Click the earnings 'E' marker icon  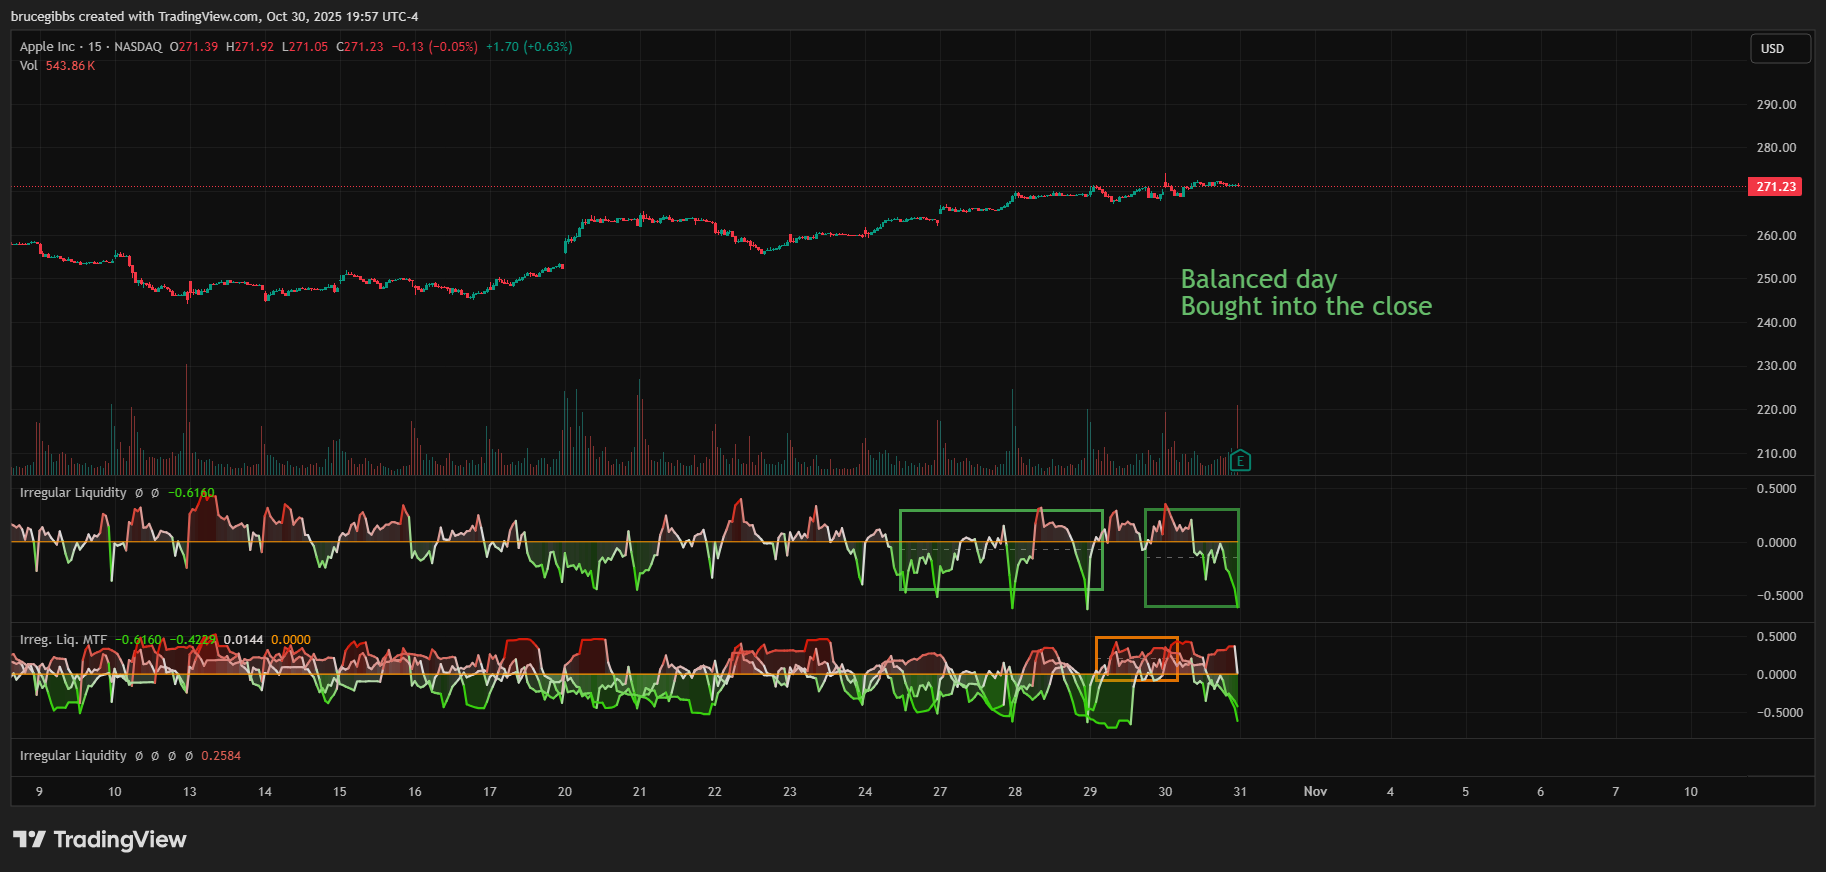click(x=1240, y=461)
